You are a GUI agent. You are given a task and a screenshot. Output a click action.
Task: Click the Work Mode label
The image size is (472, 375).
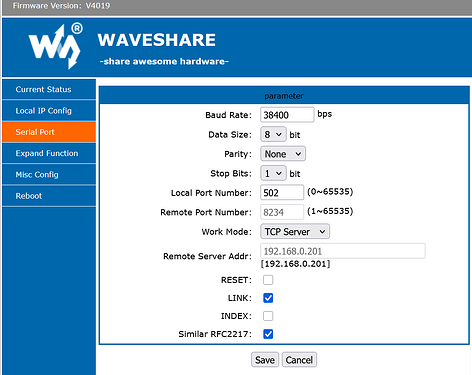click(x=226, y=232)
